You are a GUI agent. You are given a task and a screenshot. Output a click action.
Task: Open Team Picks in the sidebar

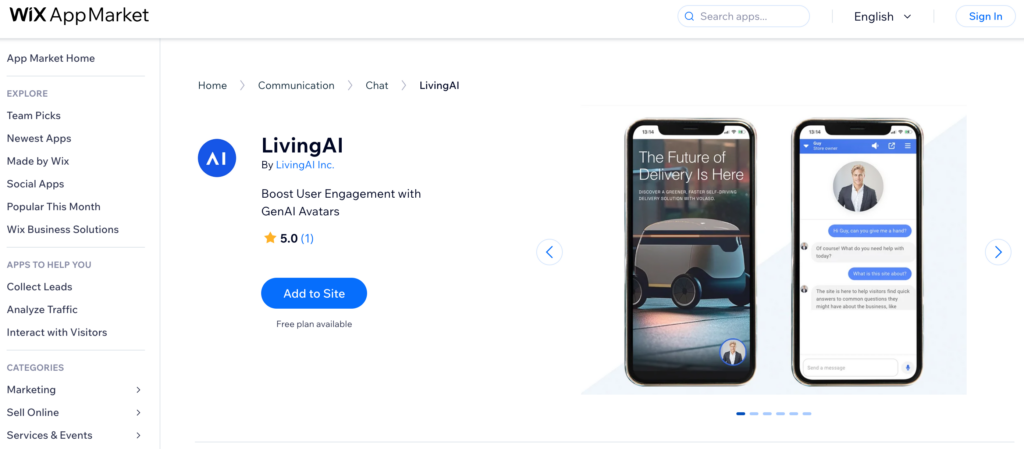(33, 116)
